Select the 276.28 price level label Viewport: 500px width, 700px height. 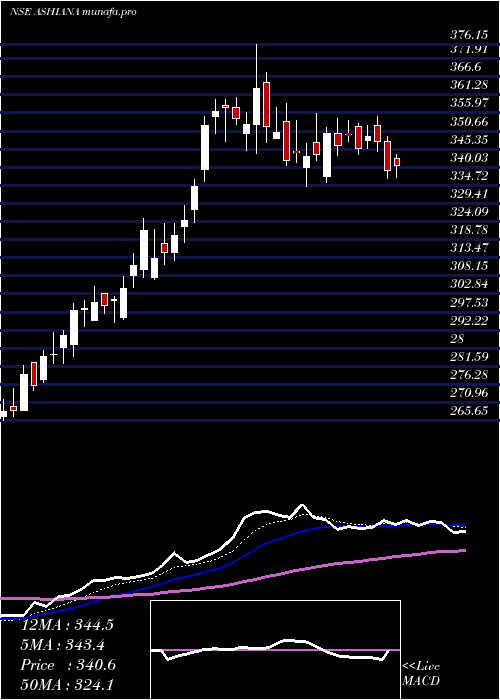pos(468,375)
